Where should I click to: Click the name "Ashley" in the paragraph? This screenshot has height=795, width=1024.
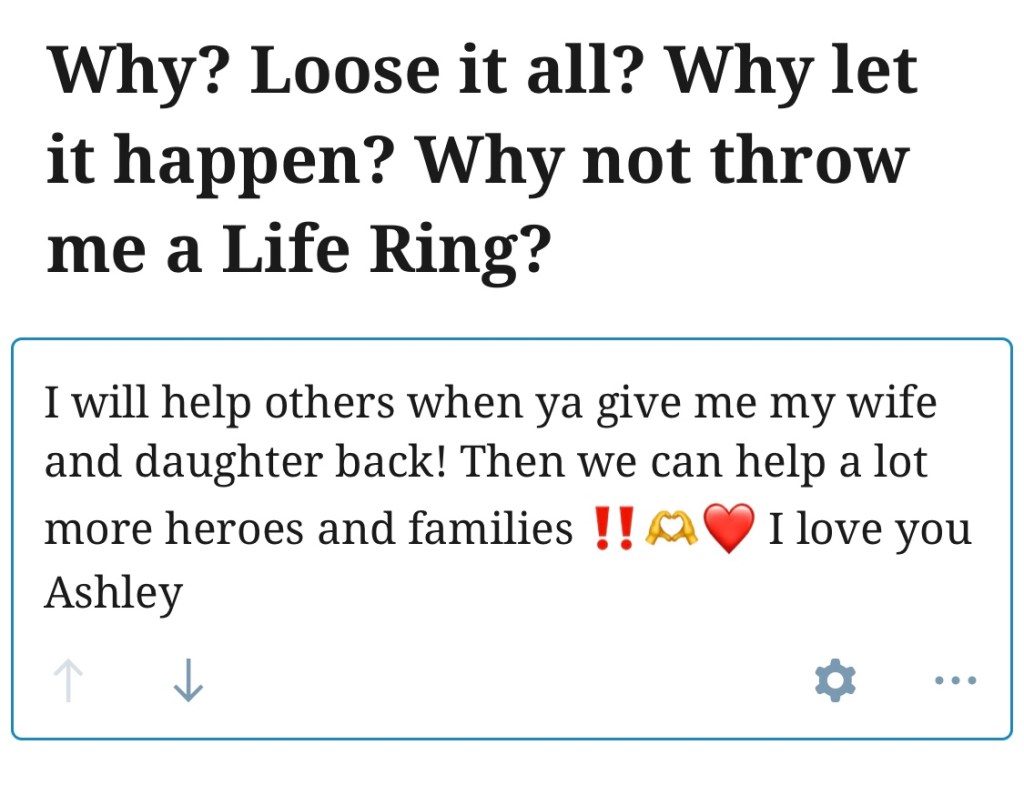(x=113, y=592)
